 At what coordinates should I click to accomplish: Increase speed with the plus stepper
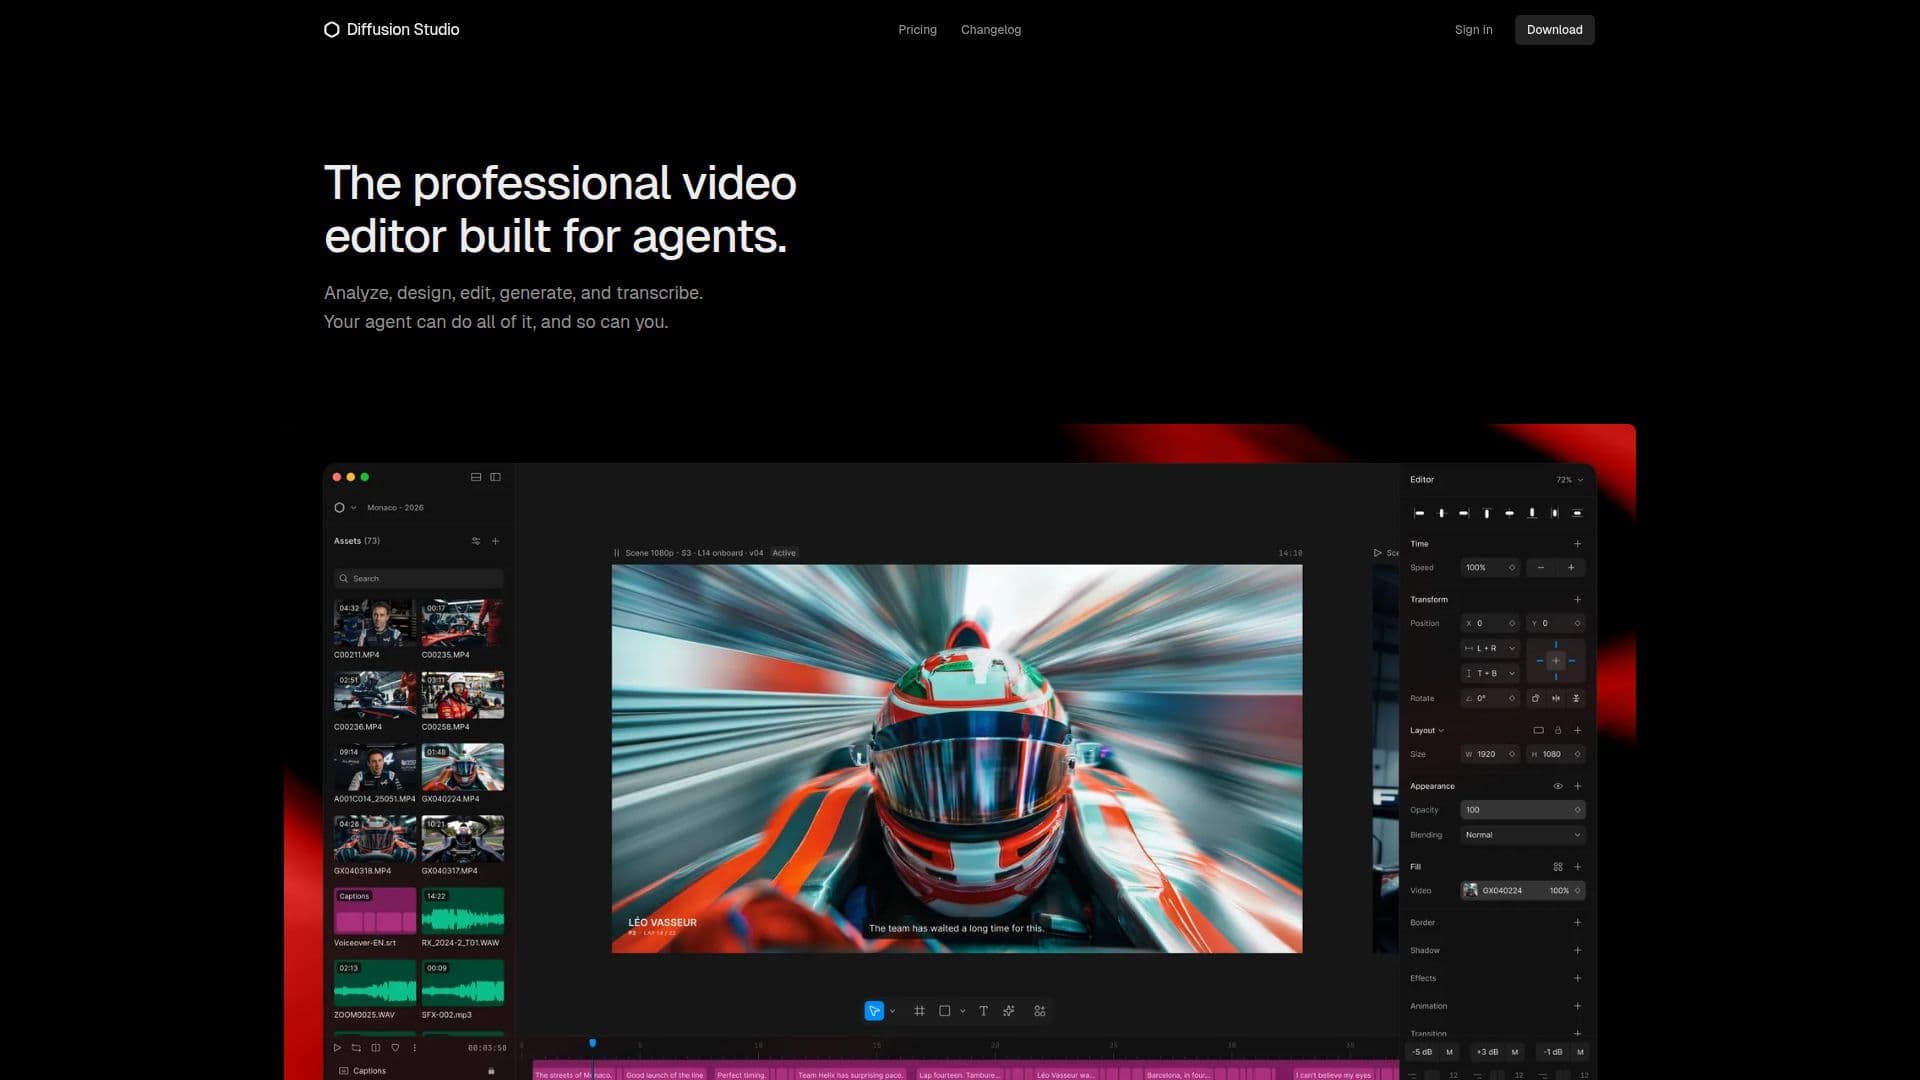click(1571, 568)
